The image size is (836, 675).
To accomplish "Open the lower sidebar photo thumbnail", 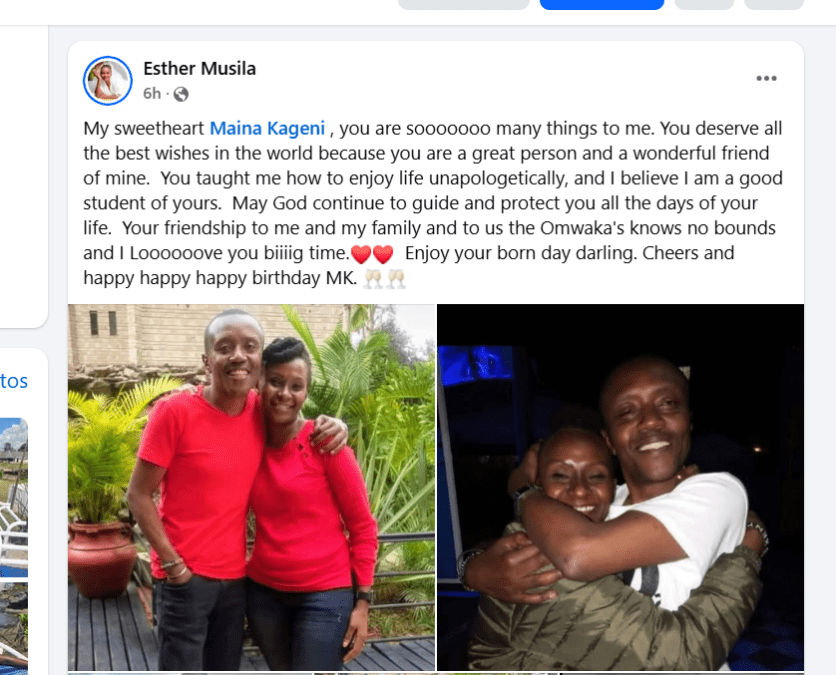I will pyautogui.click(x=14, y=628).
